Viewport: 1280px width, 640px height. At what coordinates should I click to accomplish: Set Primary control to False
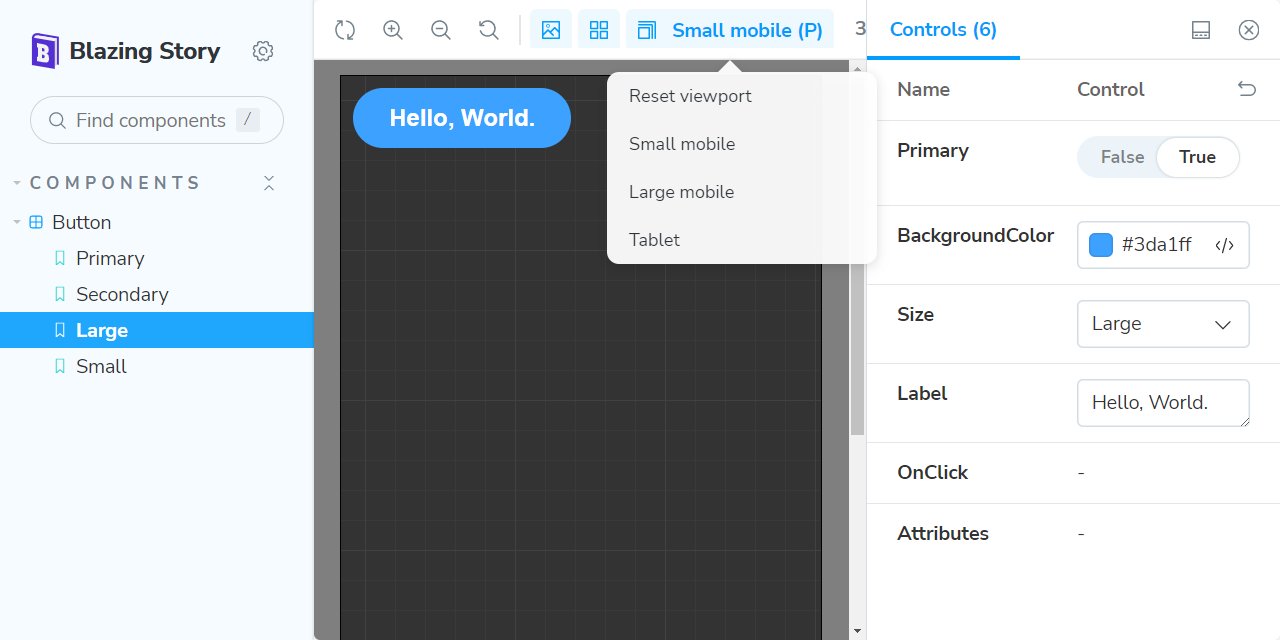click(1122, 157)
